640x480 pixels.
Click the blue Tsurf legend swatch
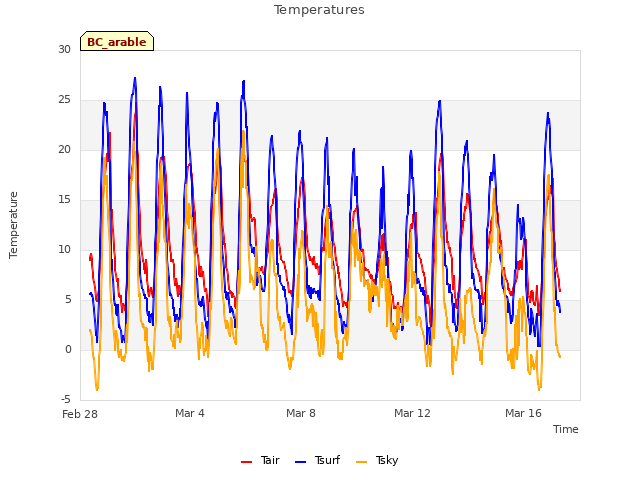(x=300, y=462)
